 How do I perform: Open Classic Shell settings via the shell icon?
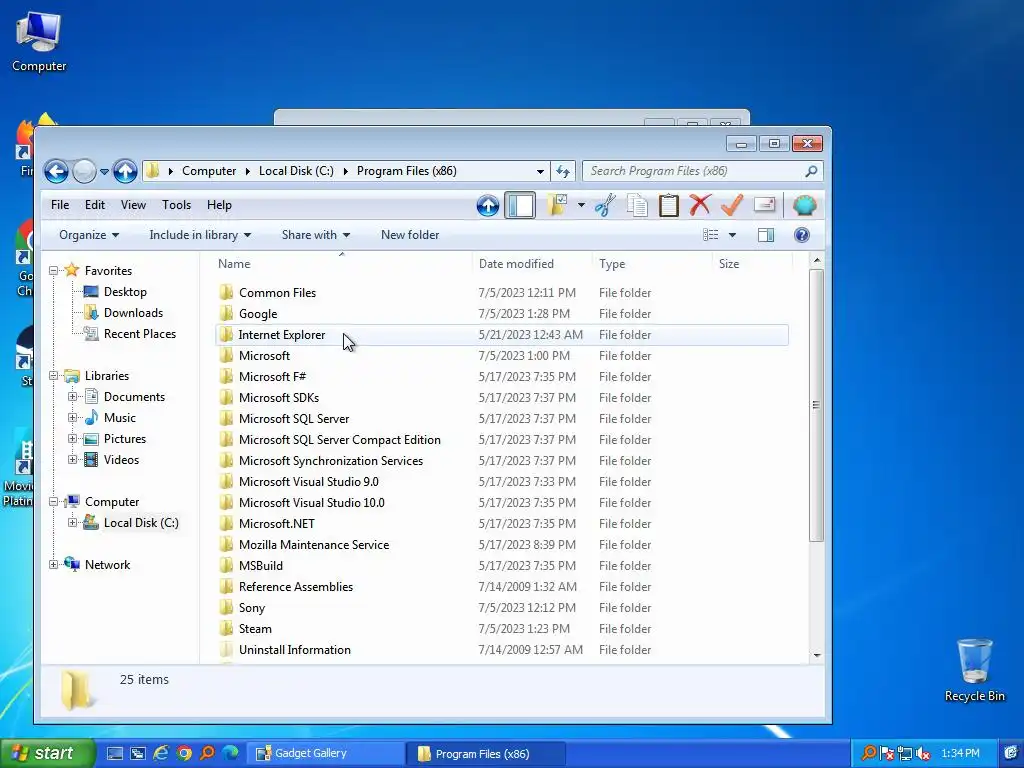coord(805,206)
